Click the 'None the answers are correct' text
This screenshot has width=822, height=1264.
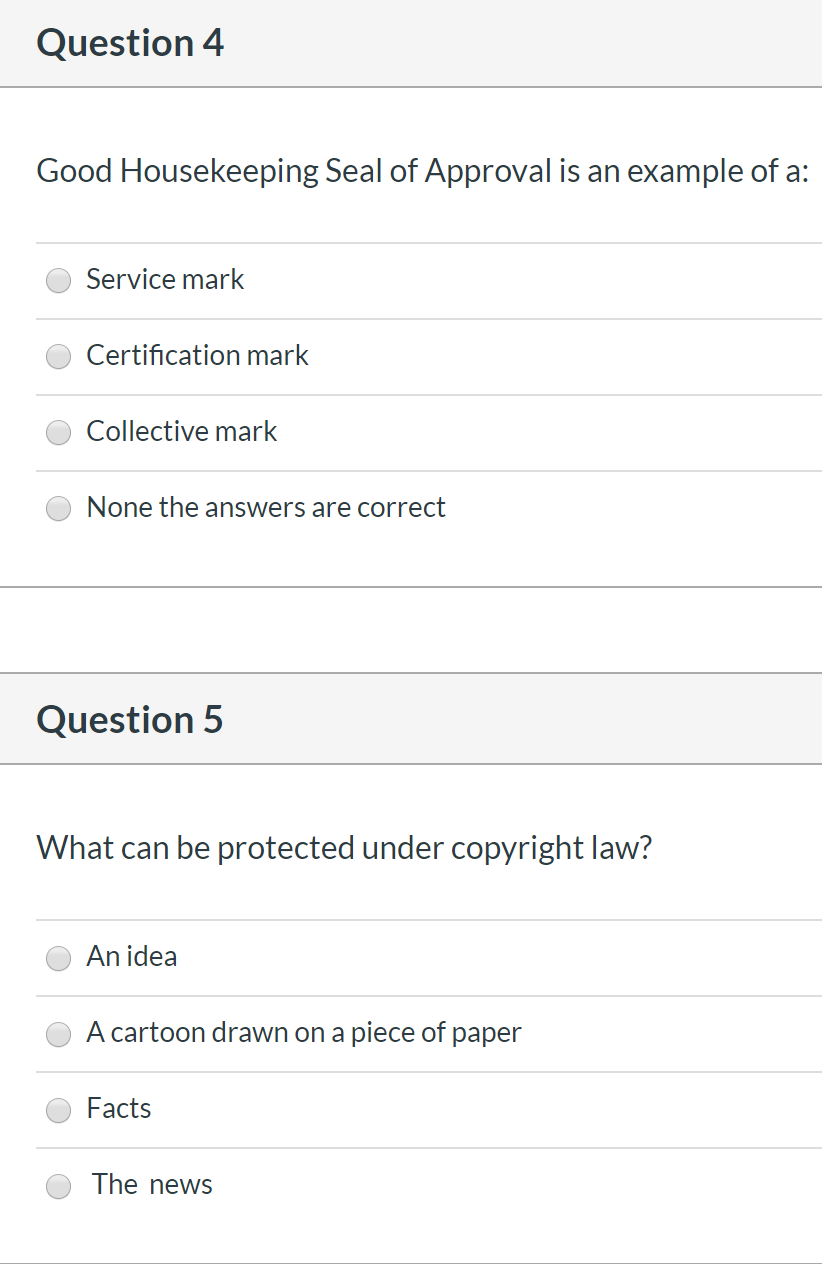[266, 507]
